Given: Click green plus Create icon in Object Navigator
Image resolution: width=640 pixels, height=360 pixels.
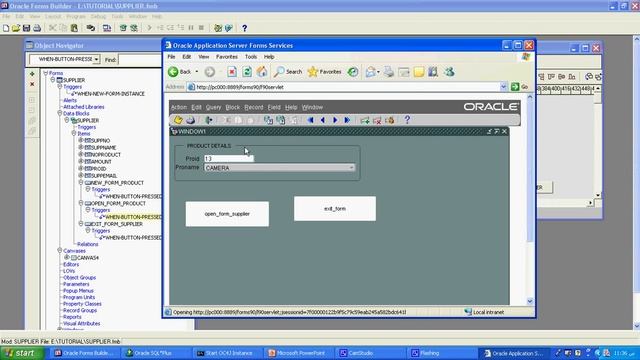Looking at the screenshot, I should click(32, 74).
